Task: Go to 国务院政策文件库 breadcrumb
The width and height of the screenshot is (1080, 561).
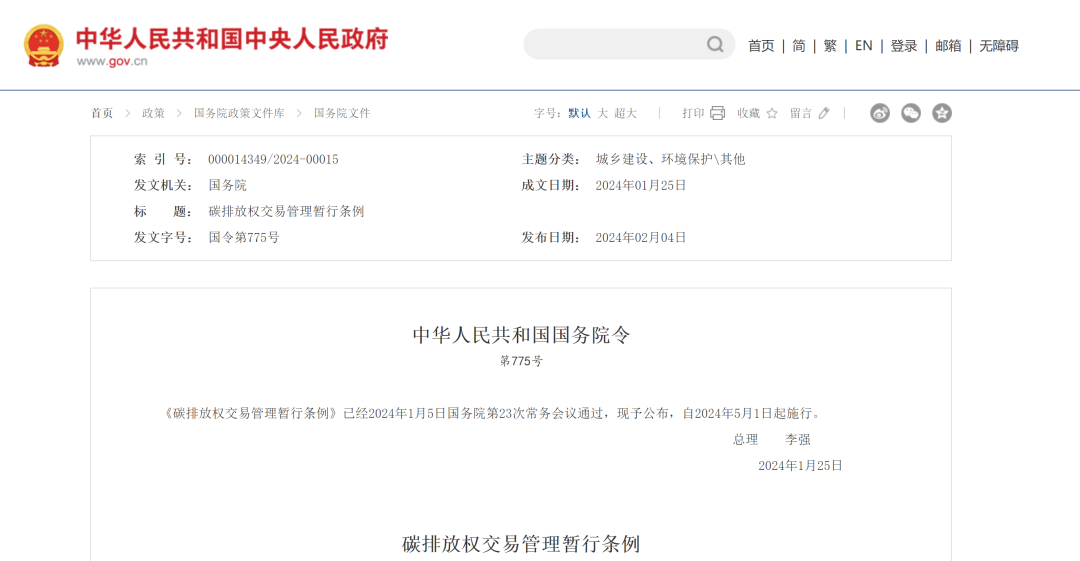Action: click(239, 113)
